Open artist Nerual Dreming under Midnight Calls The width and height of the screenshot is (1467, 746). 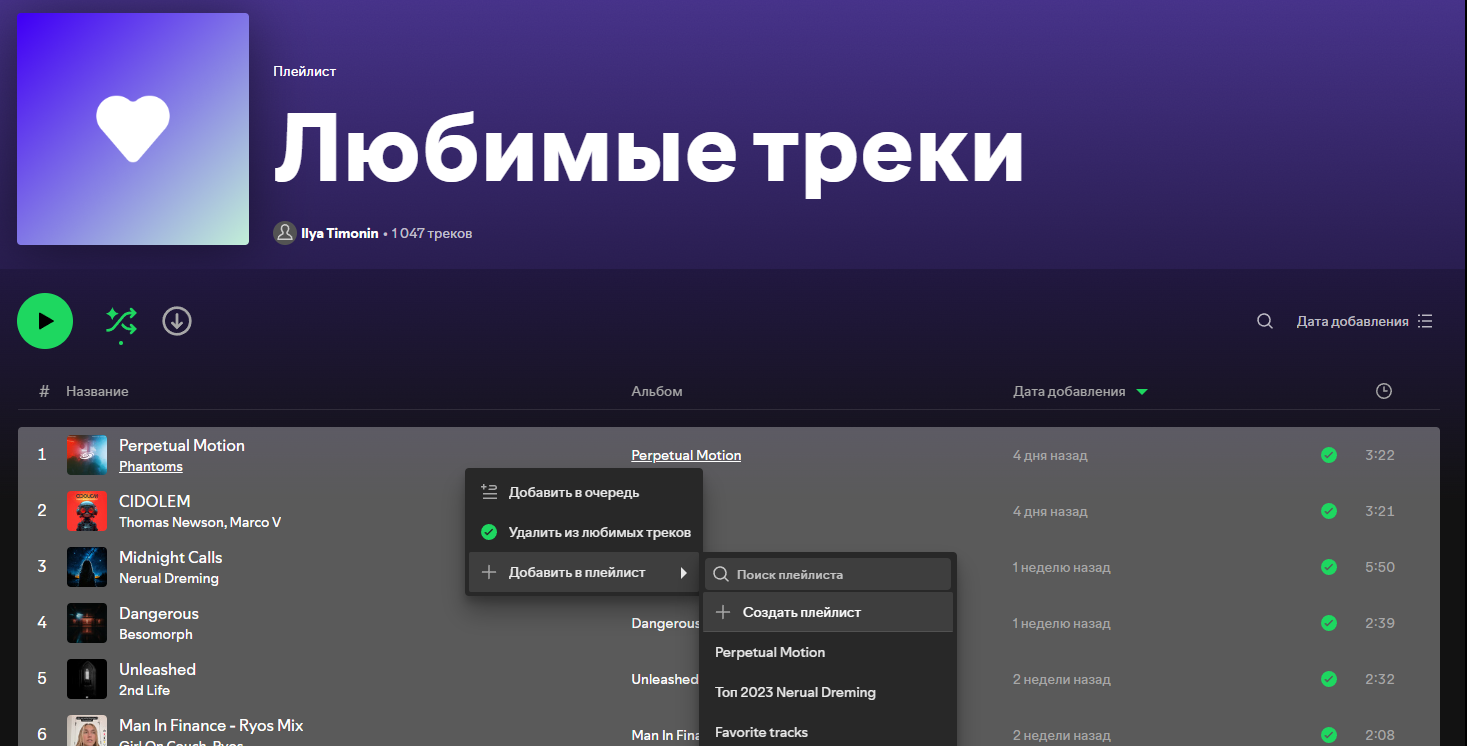click(x=169, y=578)
